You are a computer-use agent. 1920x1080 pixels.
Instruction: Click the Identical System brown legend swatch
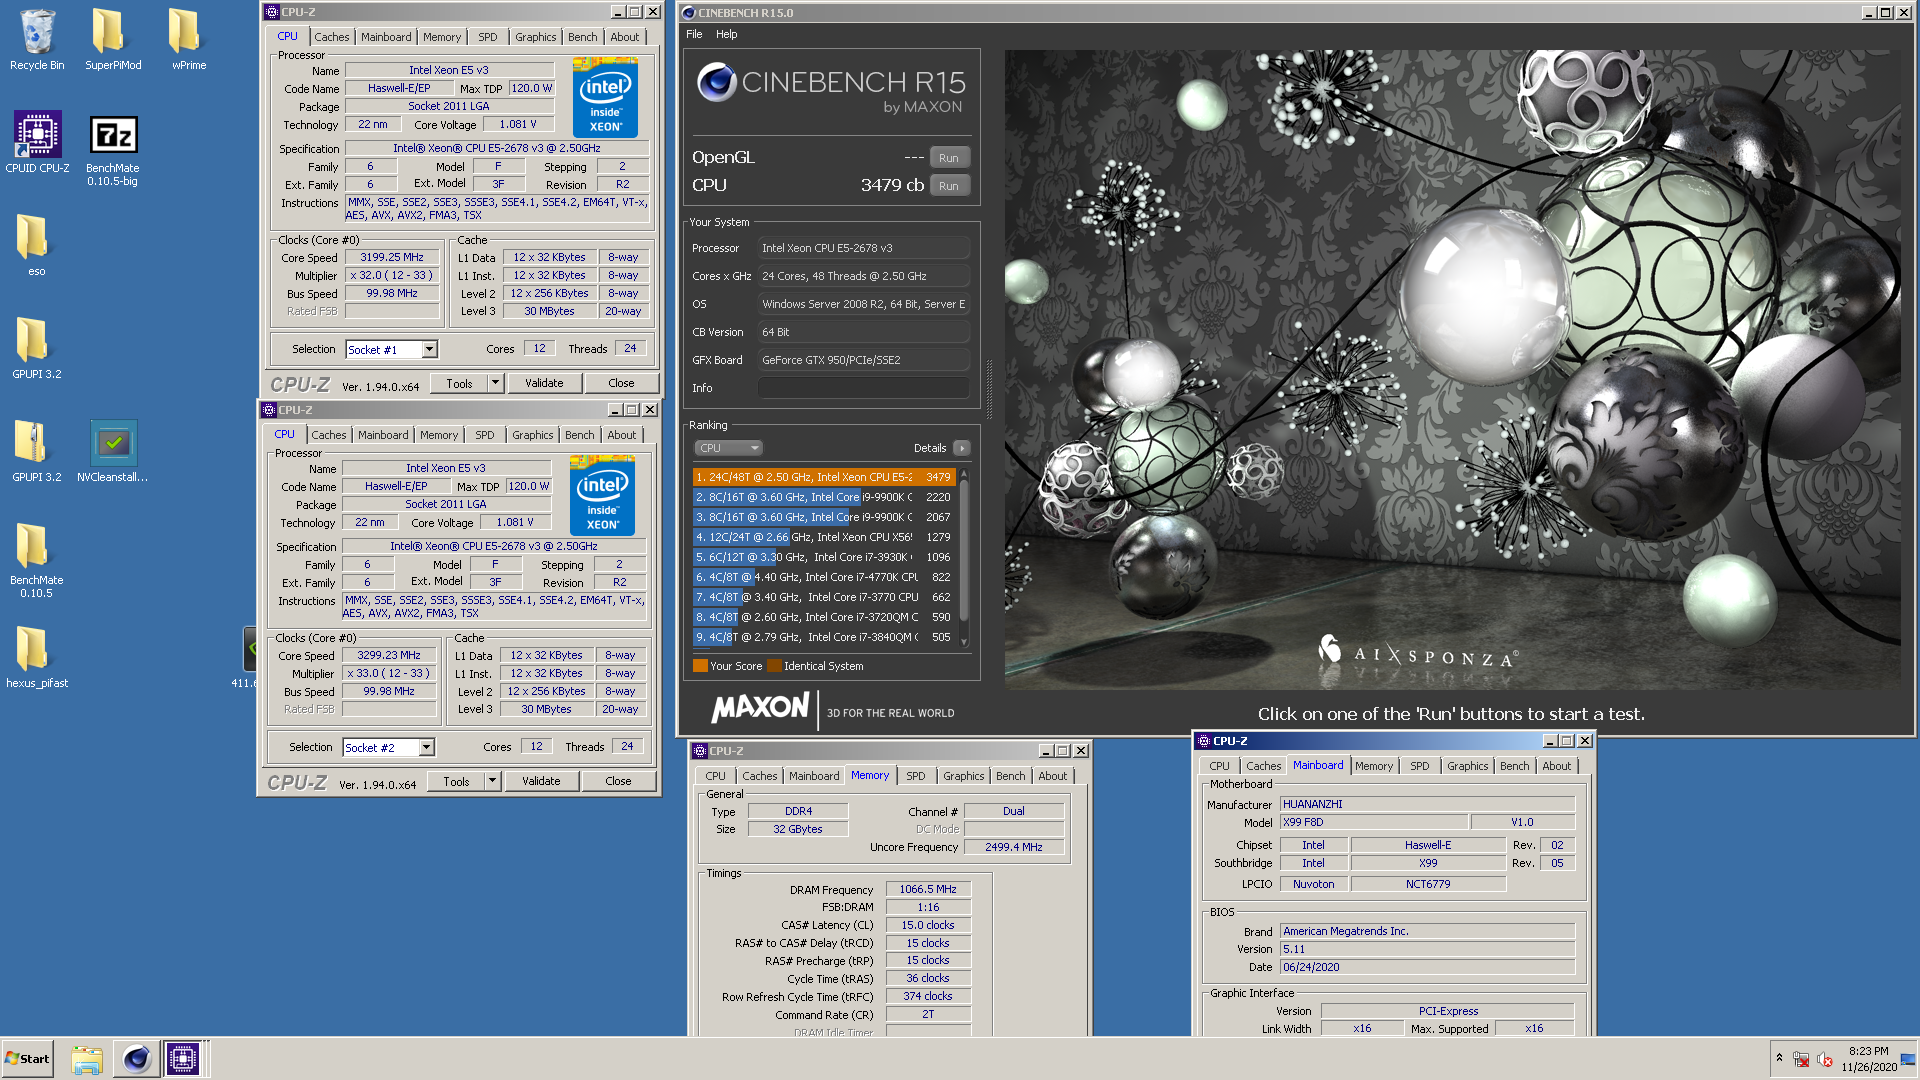pyautogui.click(x=774, y=666)
